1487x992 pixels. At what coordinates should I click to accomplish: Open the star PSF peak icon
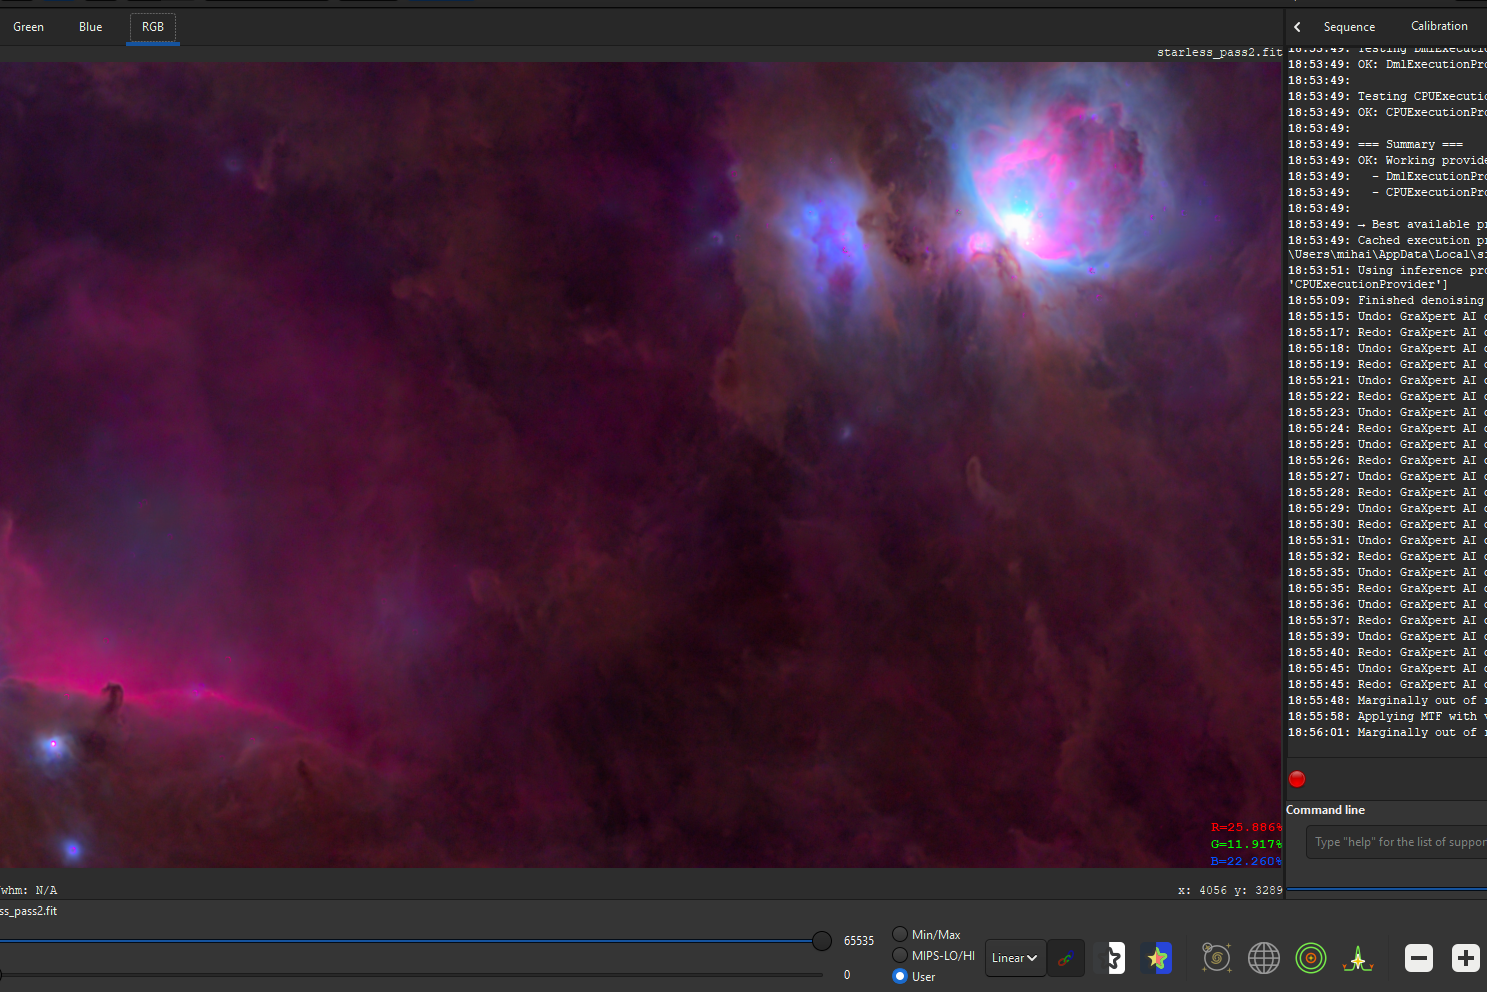(1358, 958)
